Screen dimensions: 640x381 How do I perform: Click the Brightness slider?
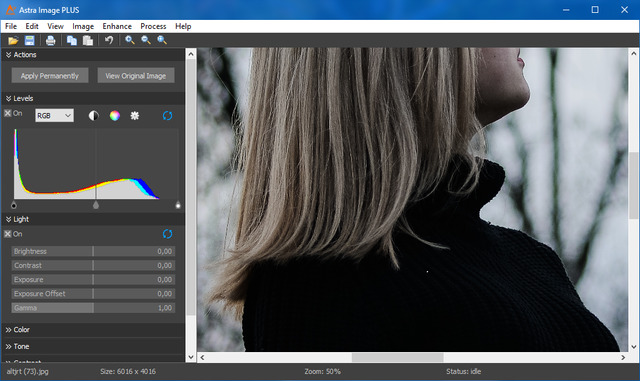coord(93,251)
